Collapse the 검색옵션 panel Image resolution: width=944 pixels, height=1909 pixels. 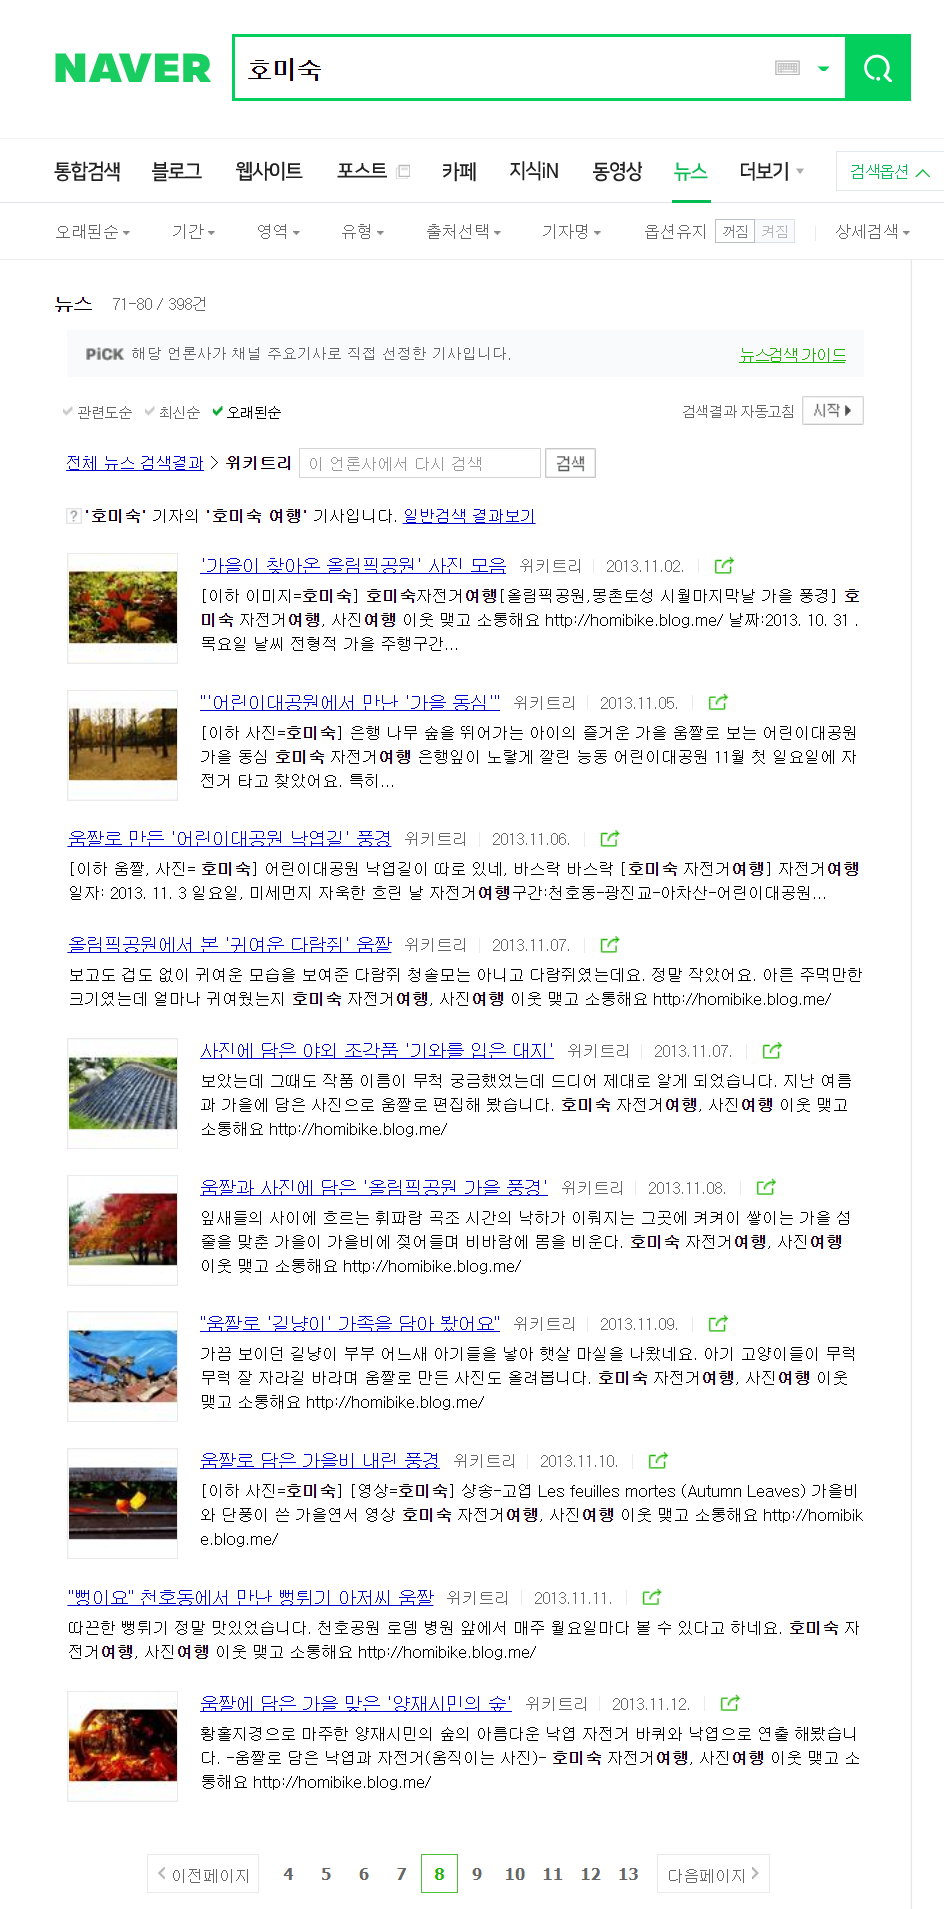pyautogui.click(x=889, y=172)
